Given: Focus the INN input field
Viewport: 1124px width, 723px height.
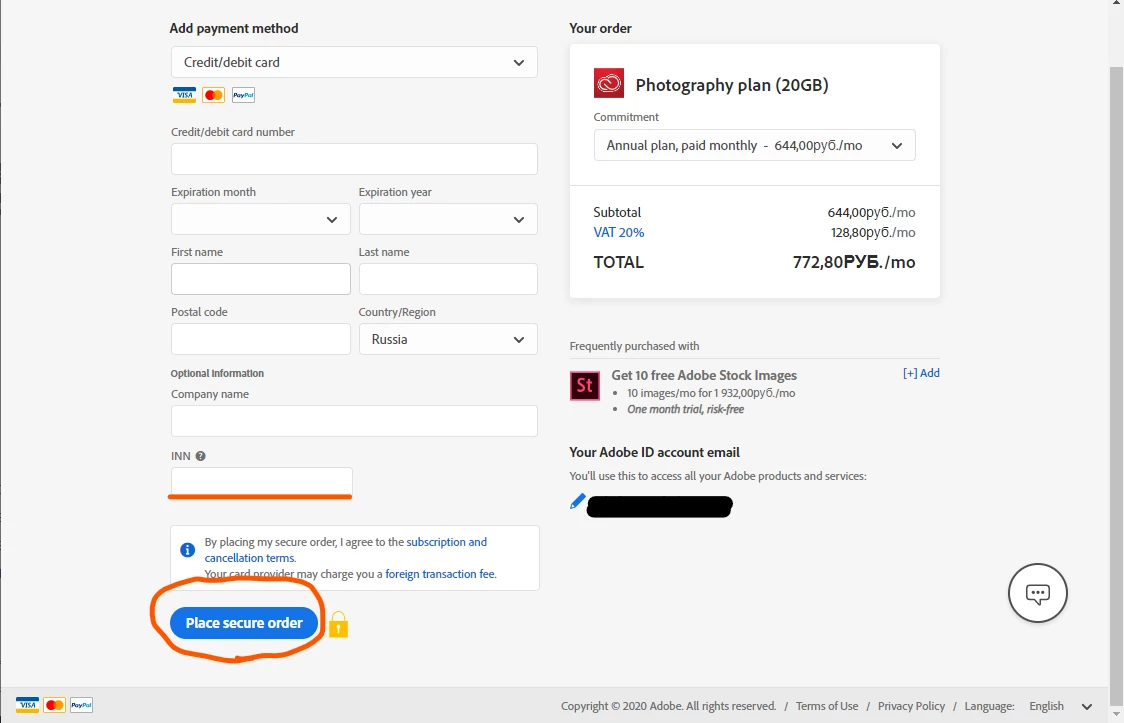Looking at the screenshot, I should click(262, 481).
